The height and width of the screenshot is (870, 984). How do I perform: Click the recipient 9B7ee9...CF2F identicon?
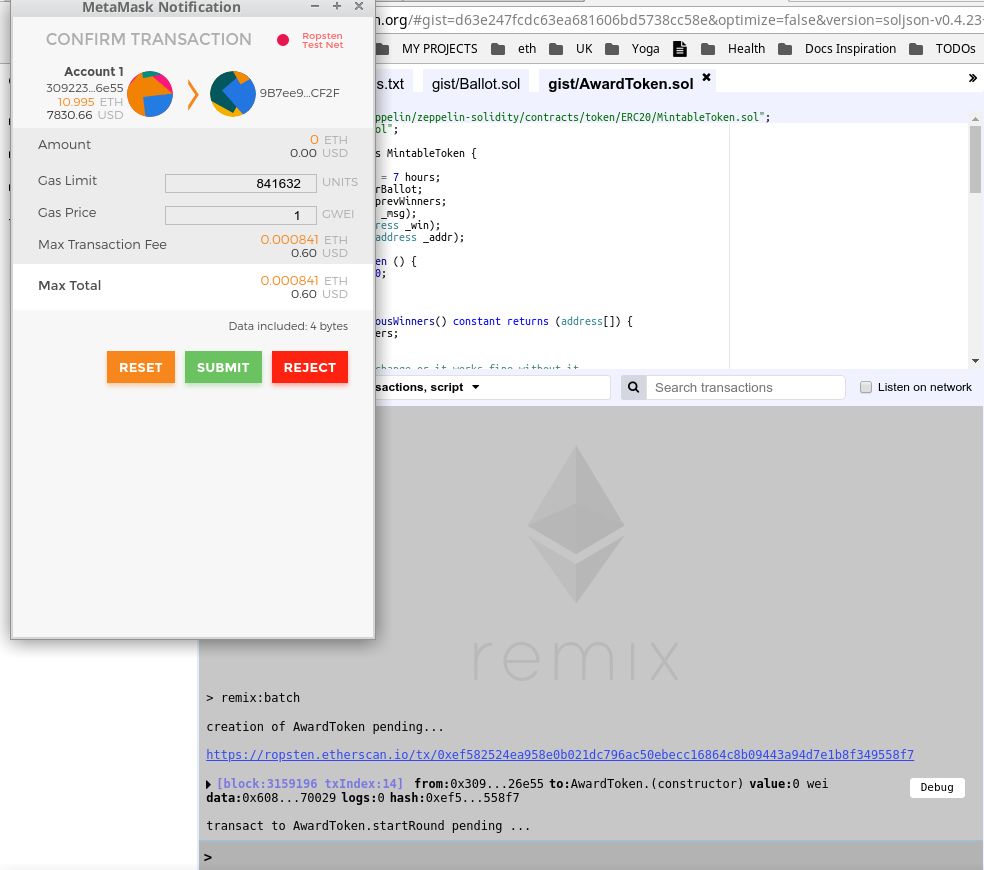click(233, 94)
